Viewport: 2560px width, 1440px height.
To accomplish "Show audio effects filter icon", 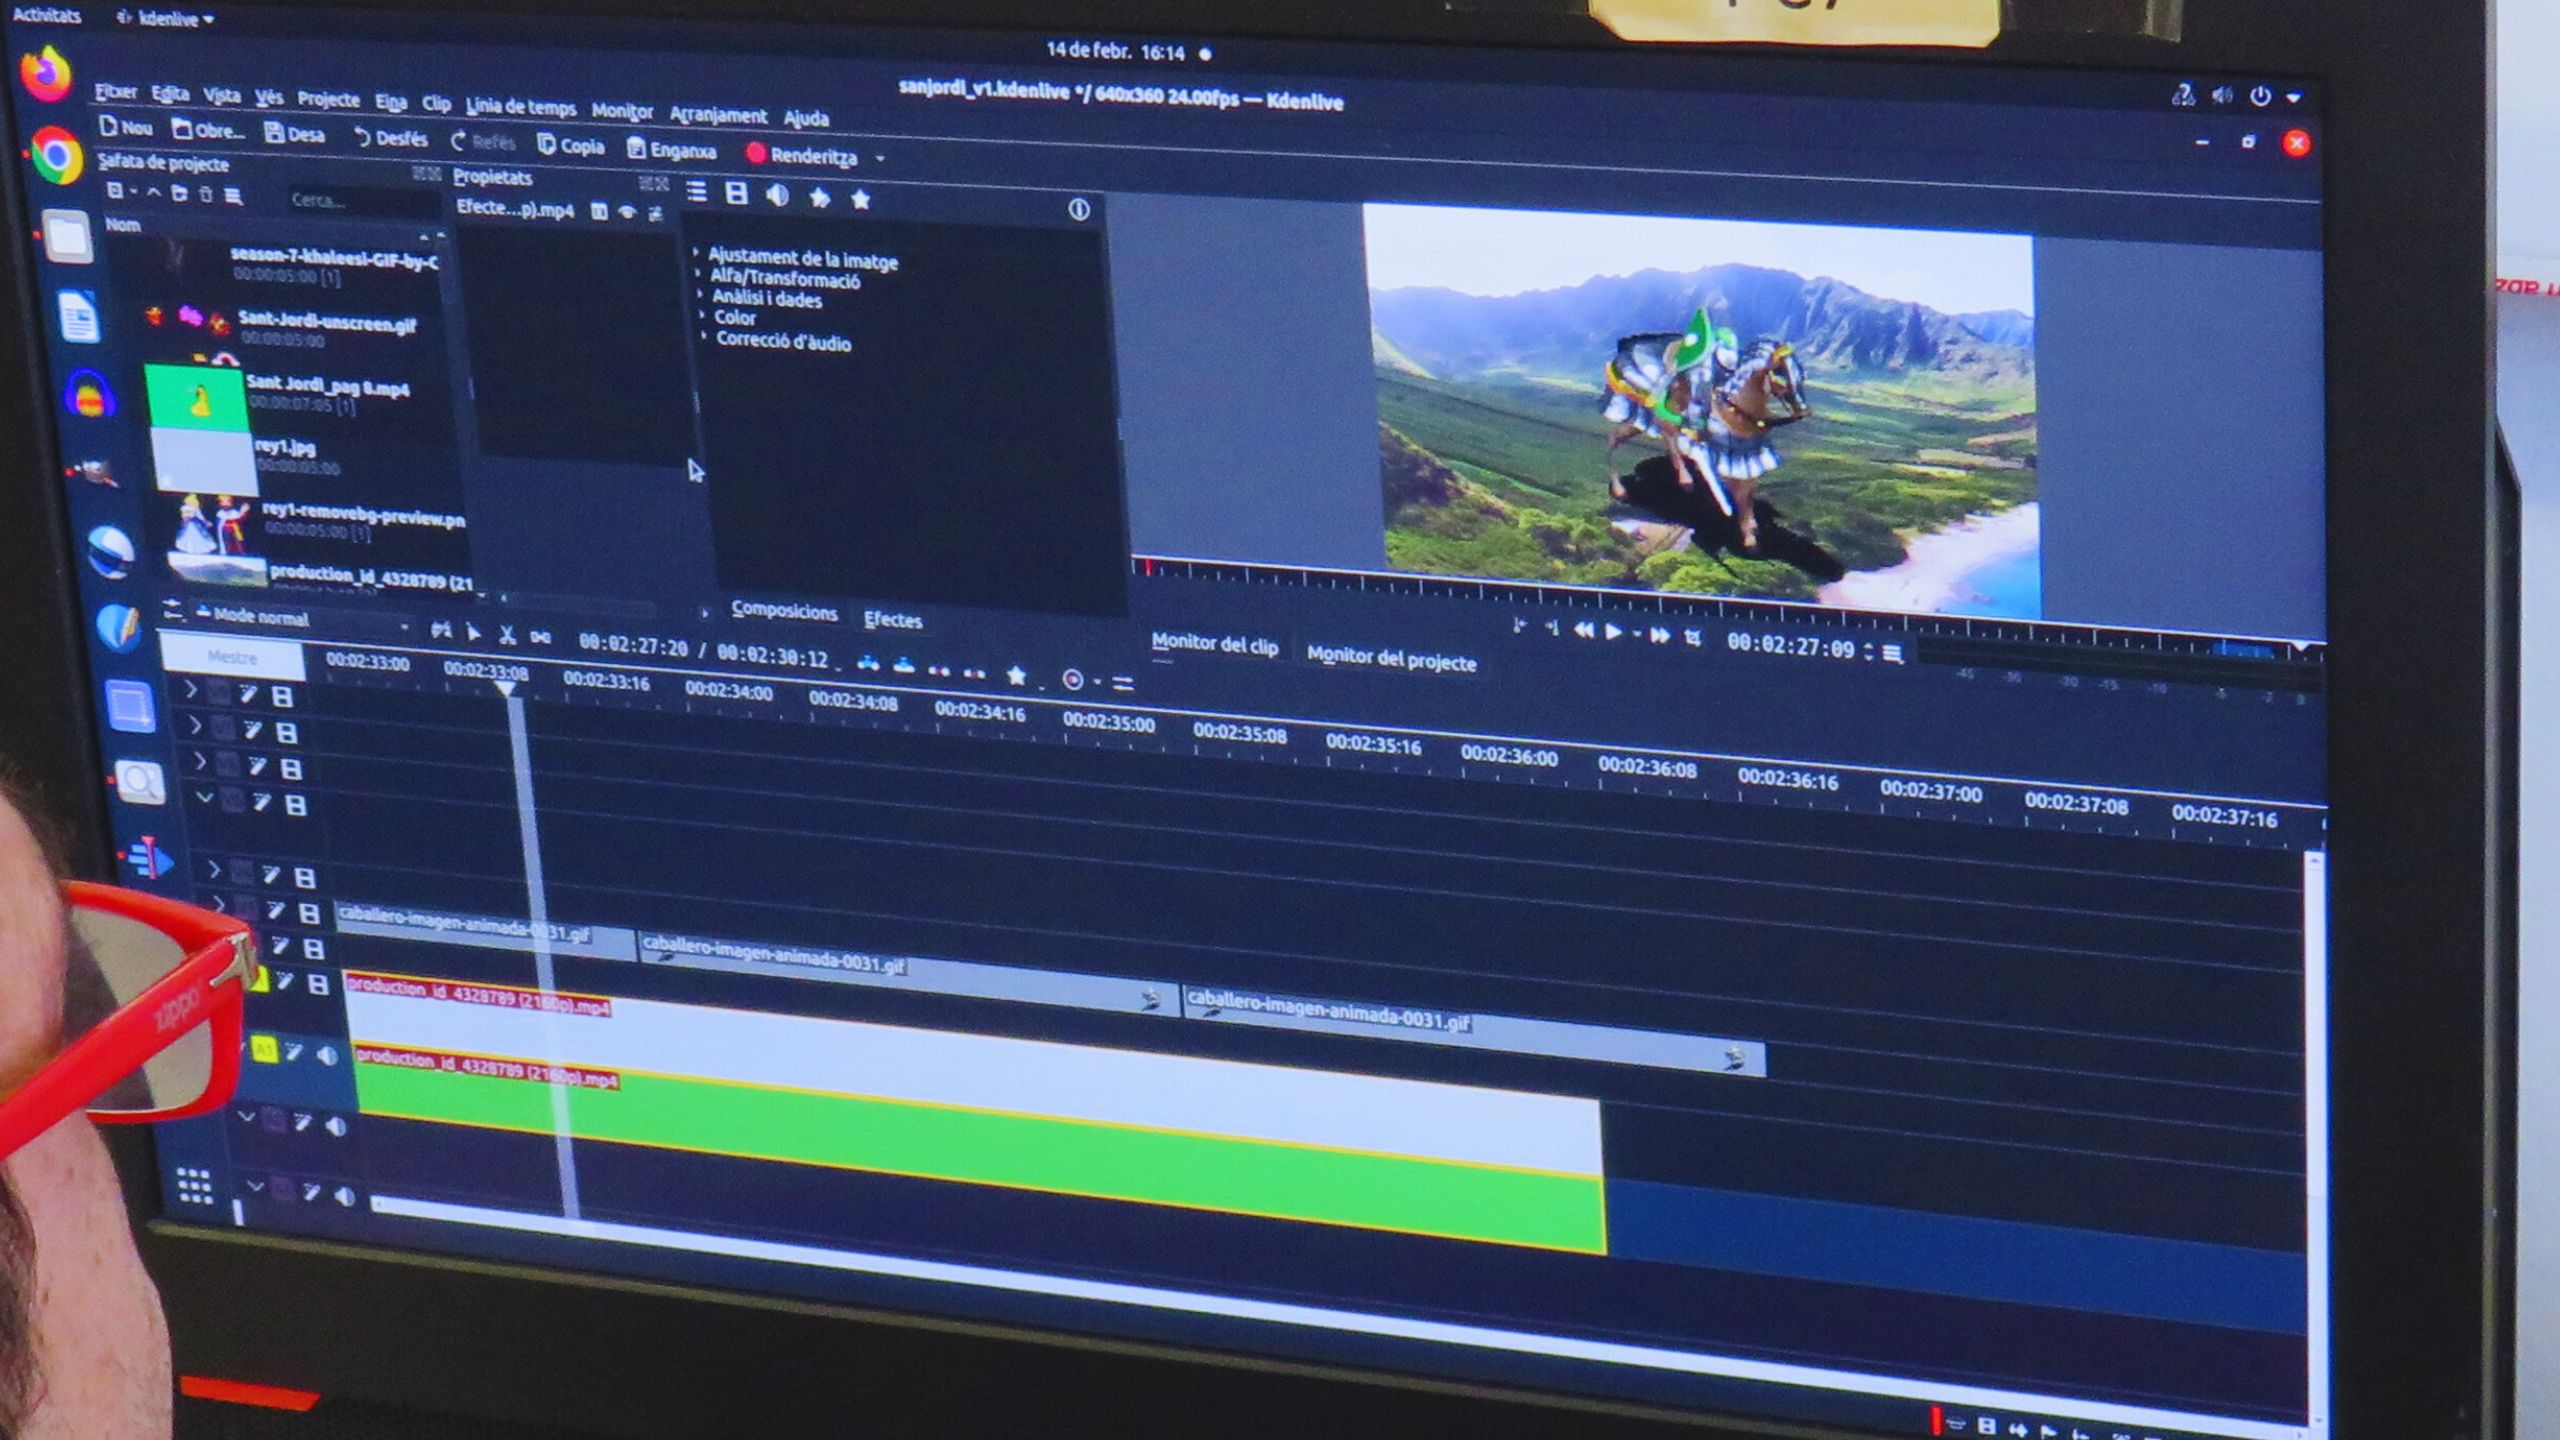I will pos(778,195).
